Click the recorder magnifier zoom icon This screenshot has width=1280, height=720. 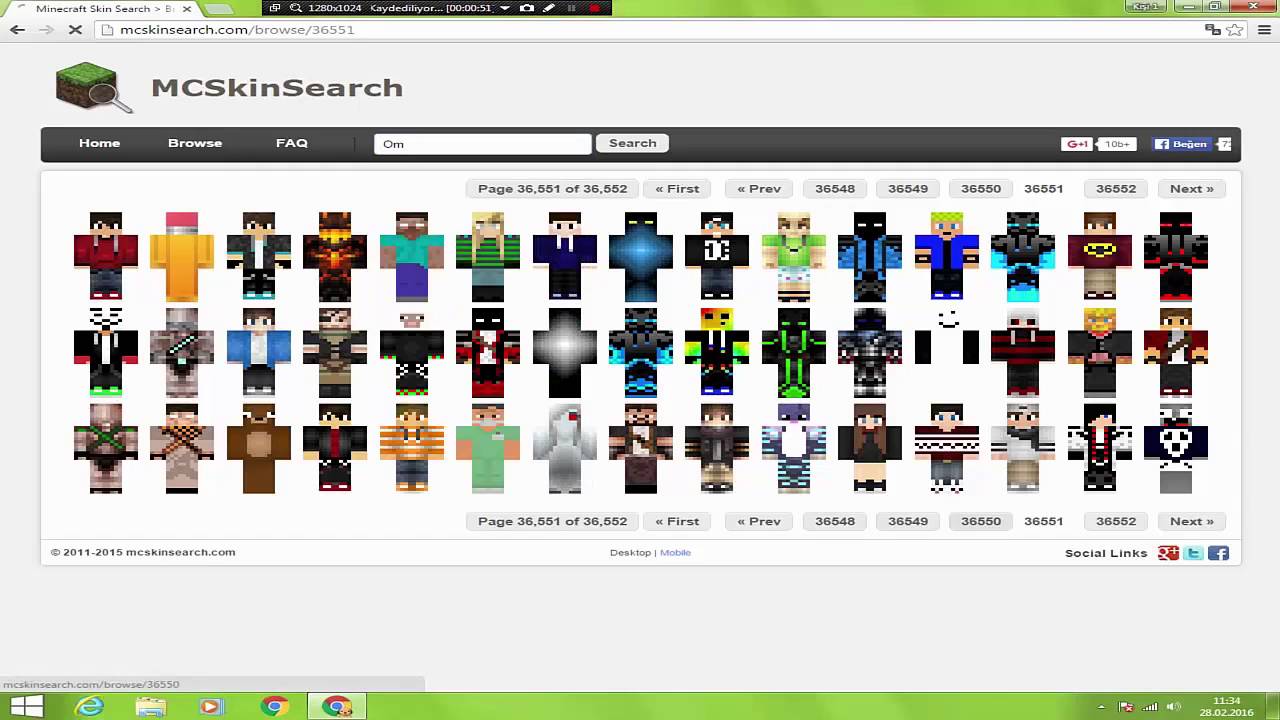point(296,7)
